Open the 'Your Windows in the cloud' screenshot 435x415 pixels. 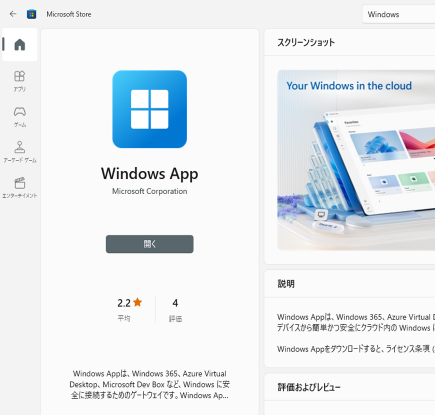356,160
